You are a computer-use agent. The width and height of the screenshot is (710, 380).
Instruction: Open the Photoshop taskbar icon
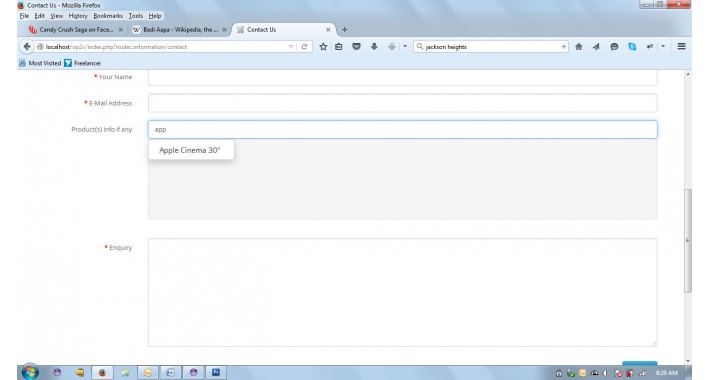[x=216, y=373]
